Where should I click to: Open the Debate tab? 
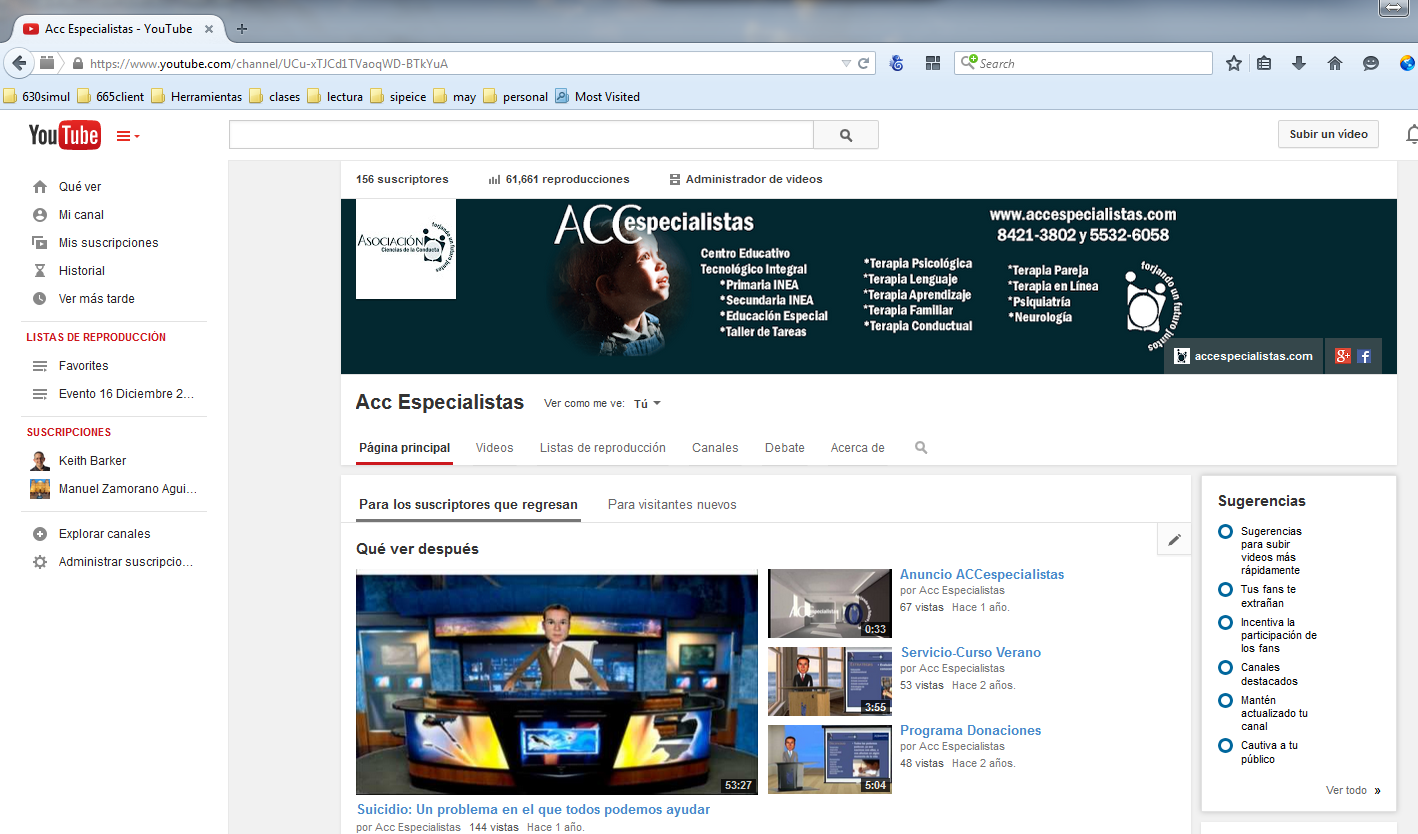pyautogui.click(x=785, y=448)
